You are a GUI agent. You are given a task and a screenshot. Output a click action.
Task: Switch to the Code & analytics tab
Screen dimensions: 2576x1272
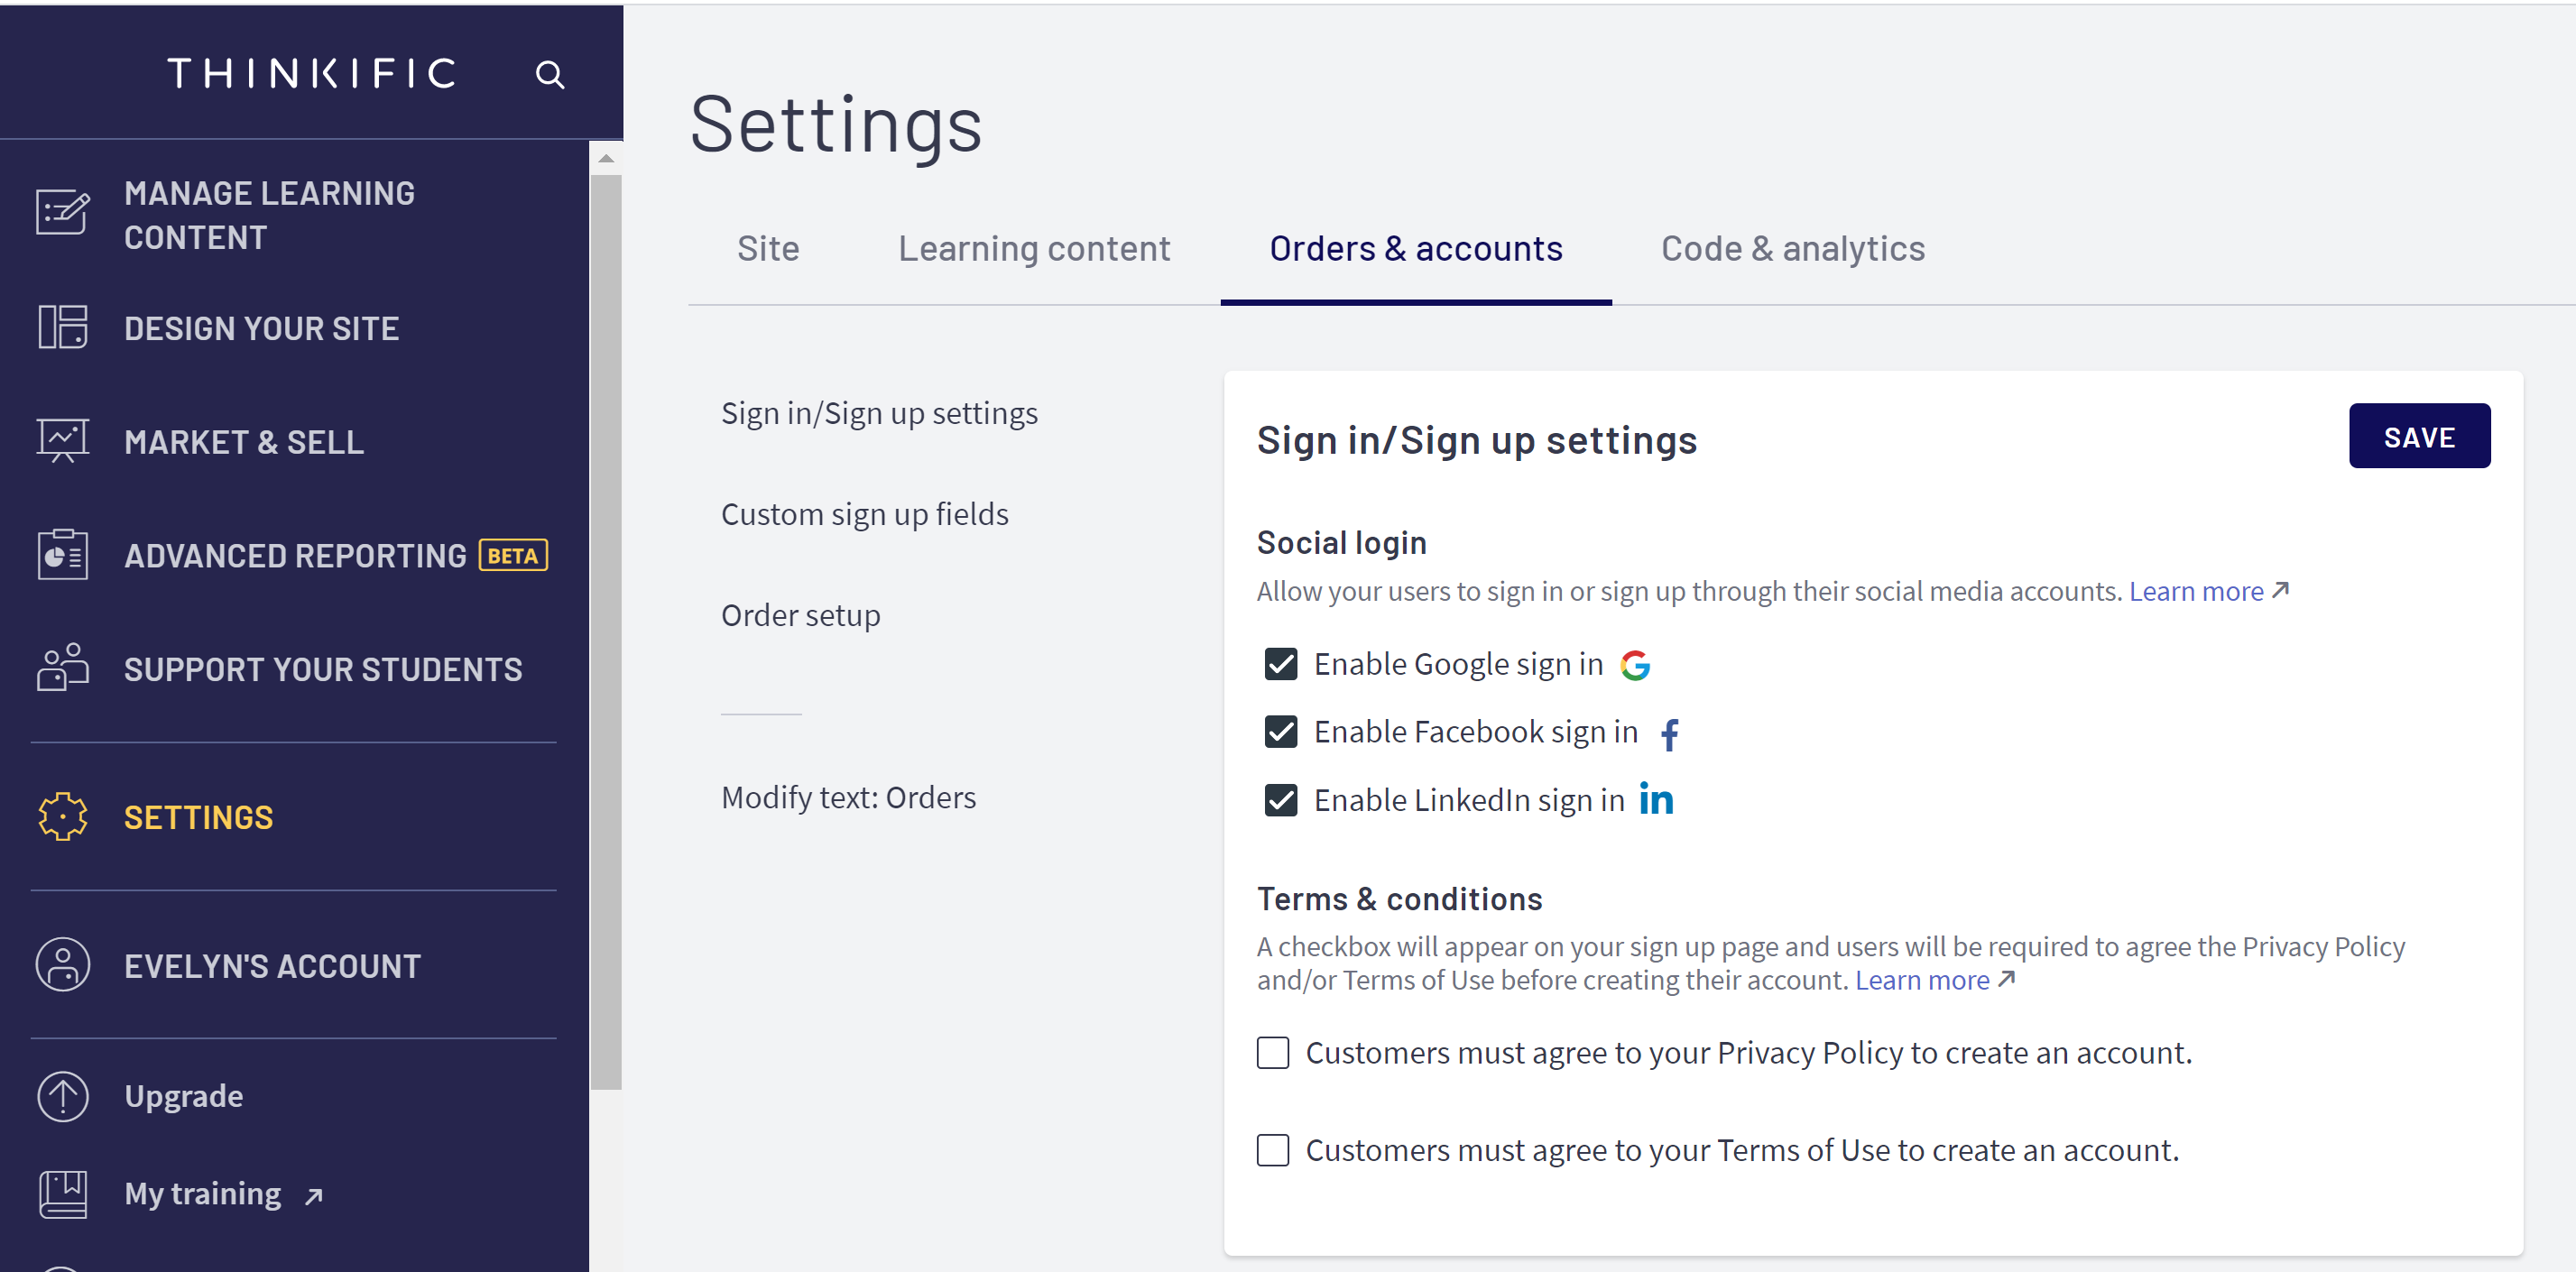tap(1793, 249)
